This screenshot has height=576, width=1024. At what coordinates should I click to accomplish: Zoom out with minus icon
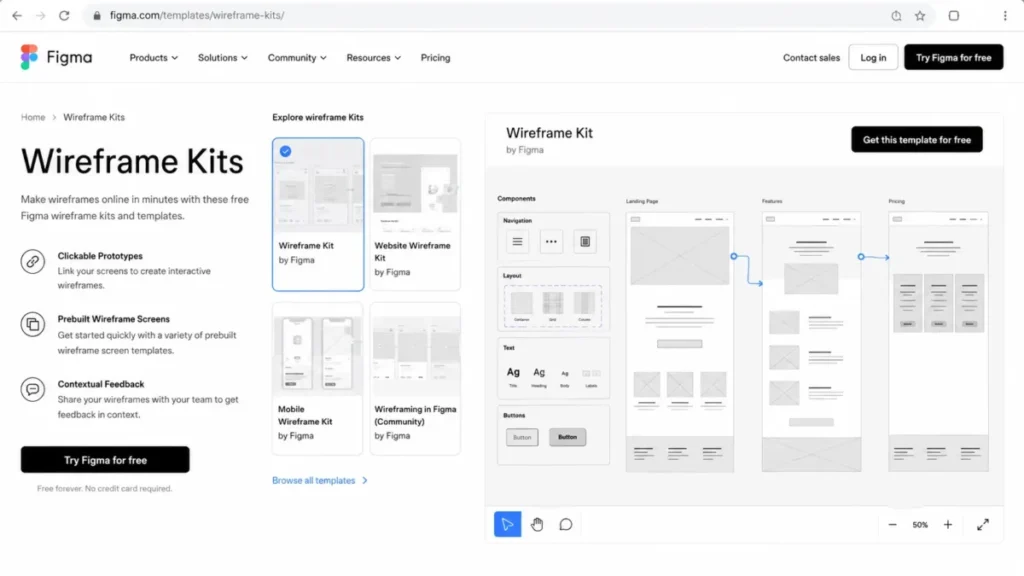[892, 524]
